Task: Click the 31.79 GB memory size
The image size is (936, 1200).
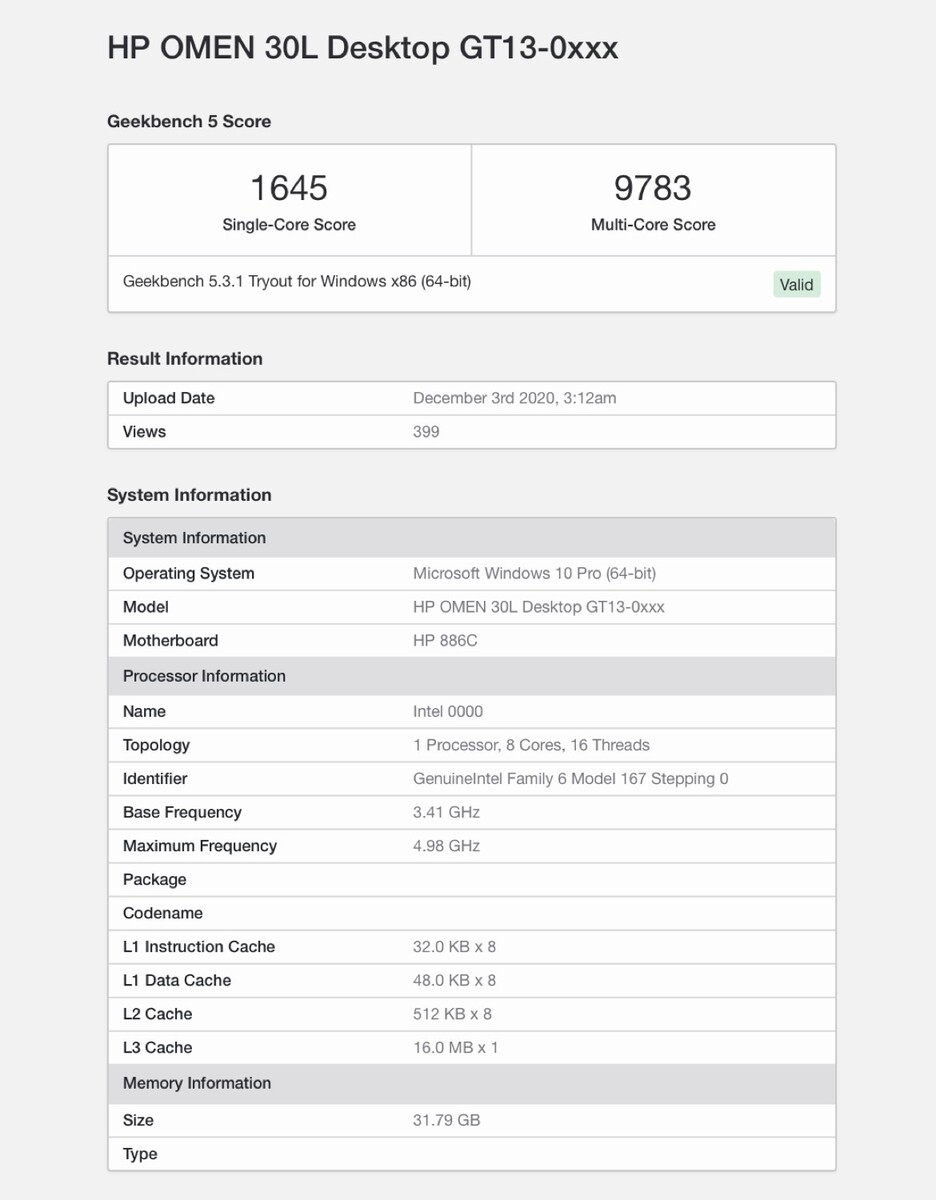Action: tap(446, 1120)
